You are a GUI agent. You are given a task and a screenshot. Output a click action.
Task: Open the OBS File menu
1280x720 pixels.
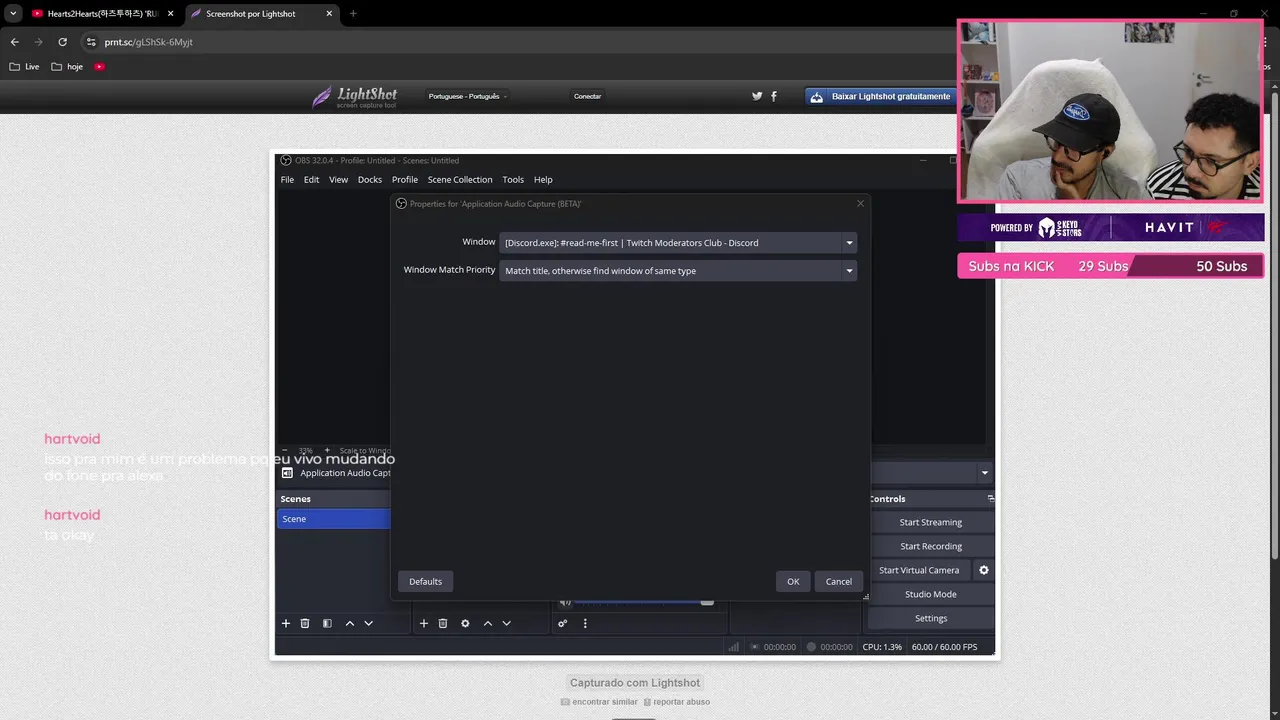(x=287, y=180)
